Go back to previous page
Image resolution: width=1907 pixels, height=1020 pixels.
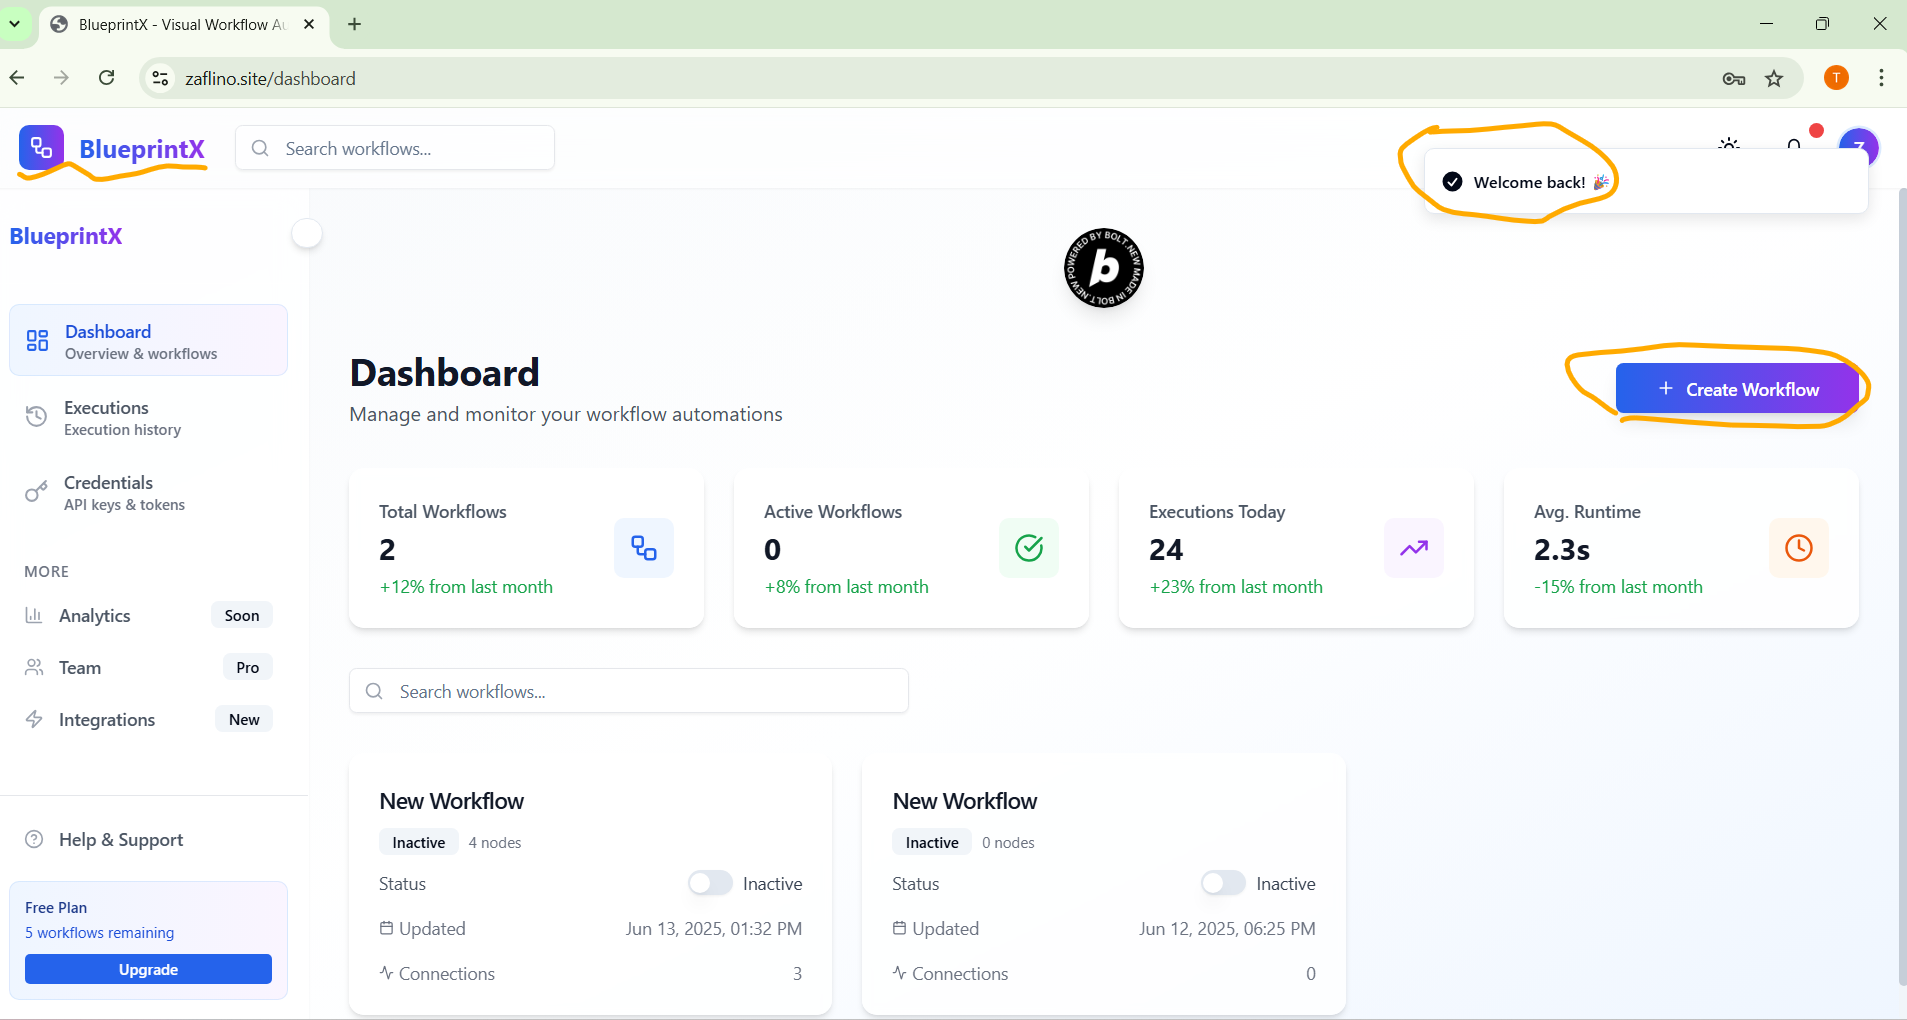17,78
